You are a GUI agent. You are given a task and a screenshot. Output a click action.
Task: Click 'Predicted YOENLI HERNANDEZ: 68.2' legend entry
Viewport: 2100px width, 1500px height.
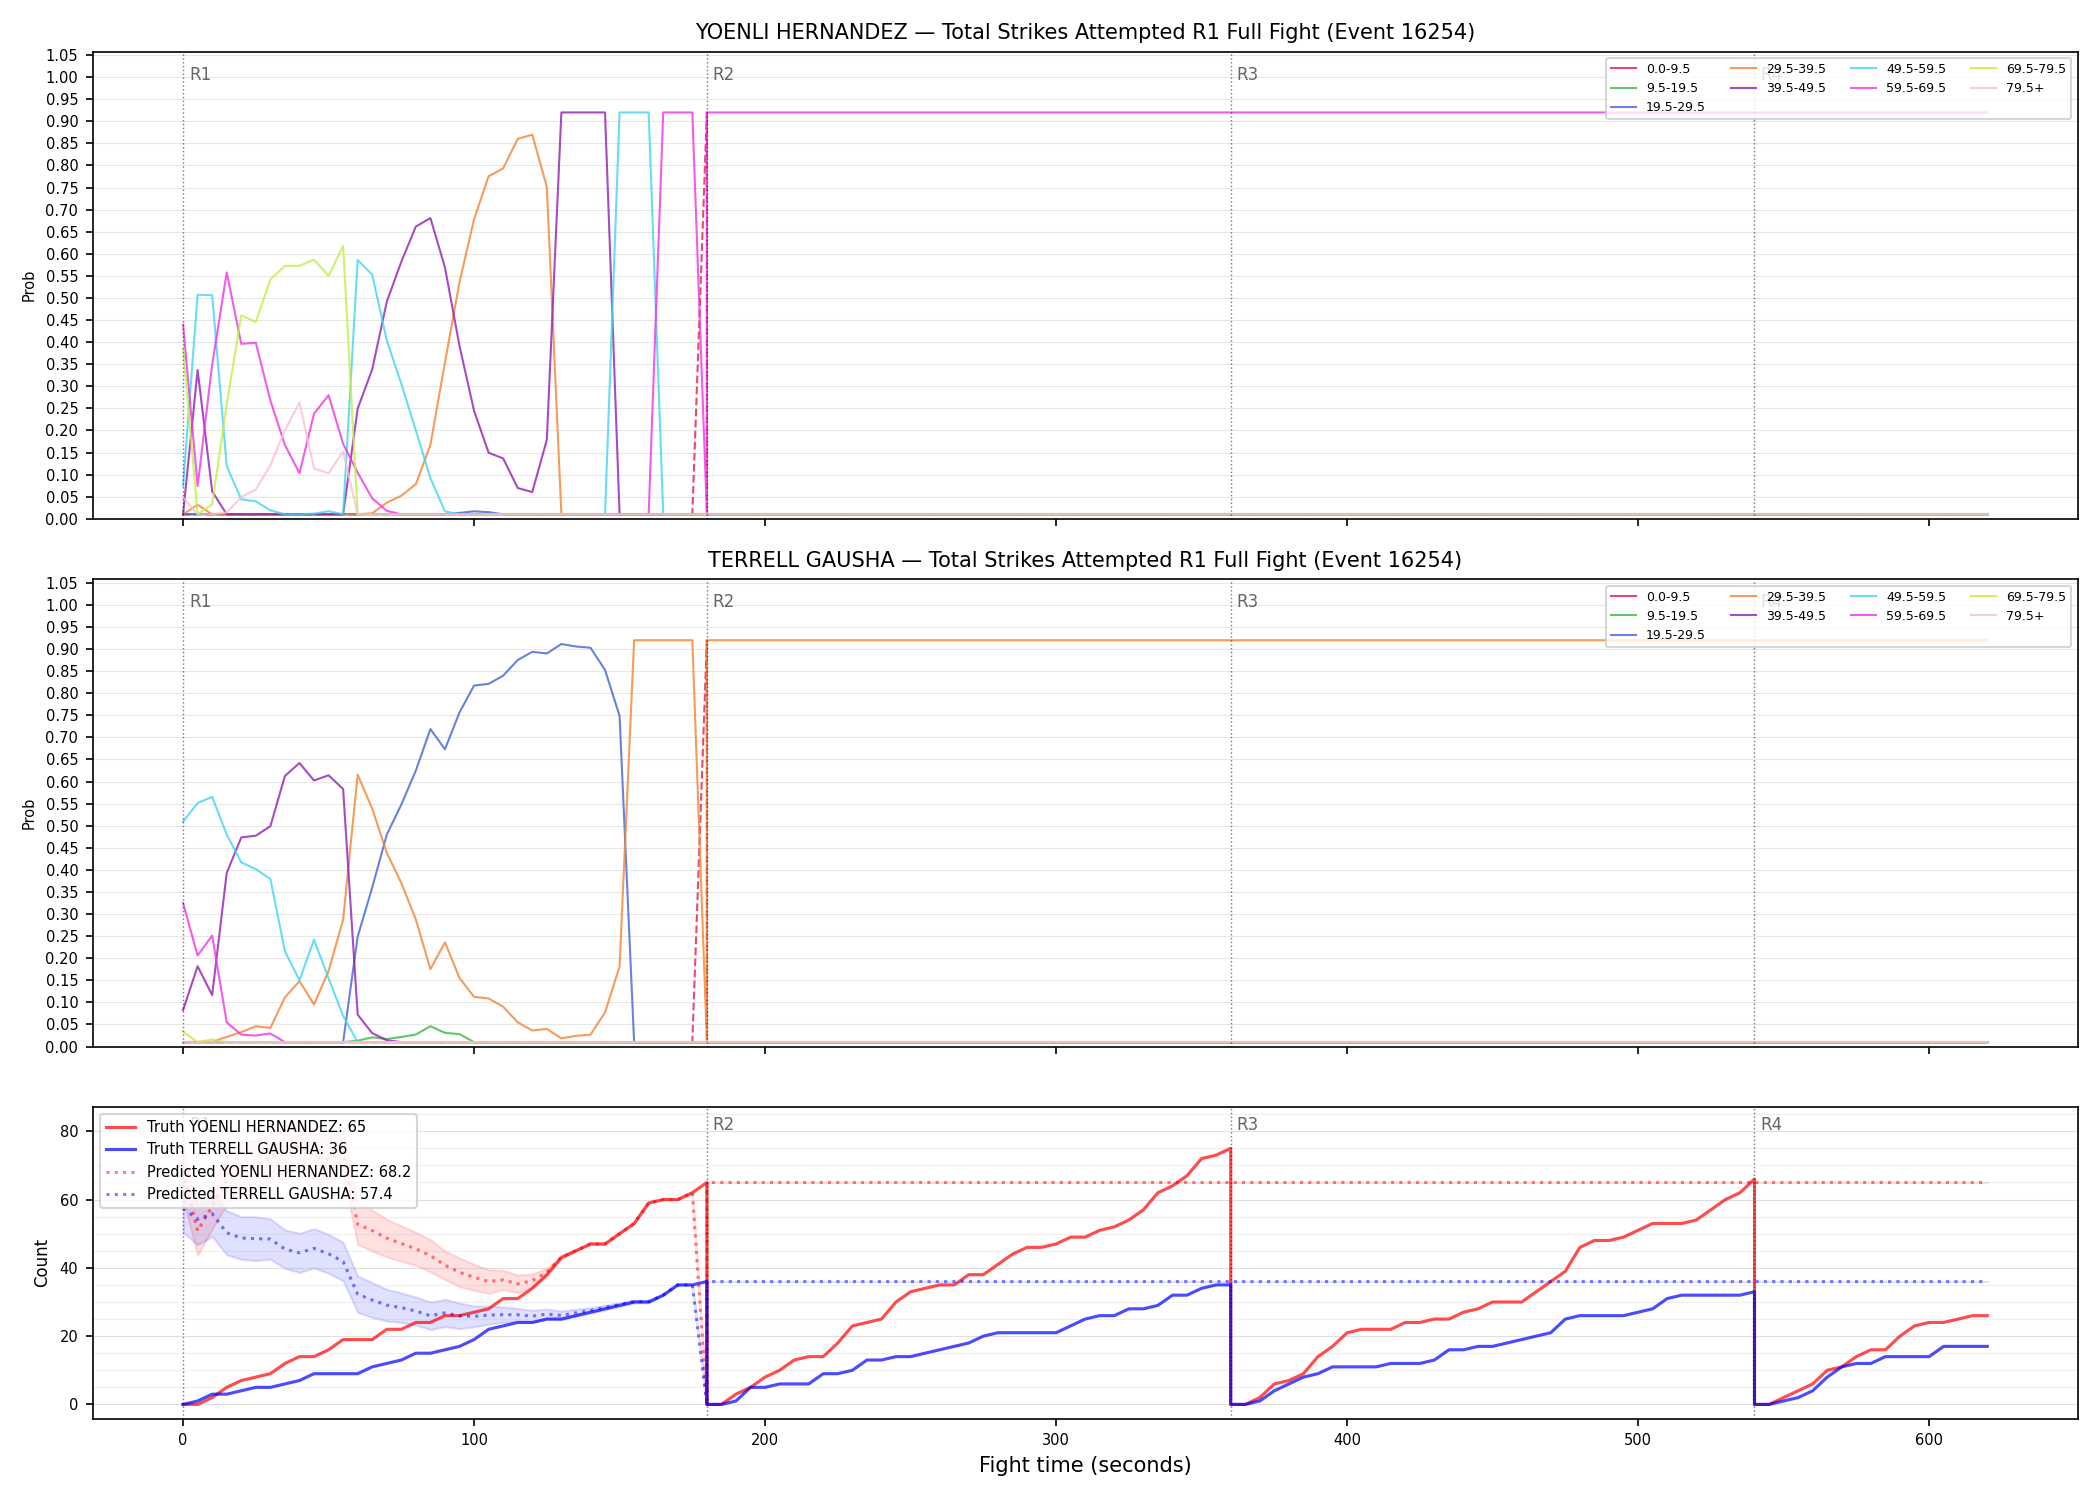pyautogui.click(x=258, y=1172)
